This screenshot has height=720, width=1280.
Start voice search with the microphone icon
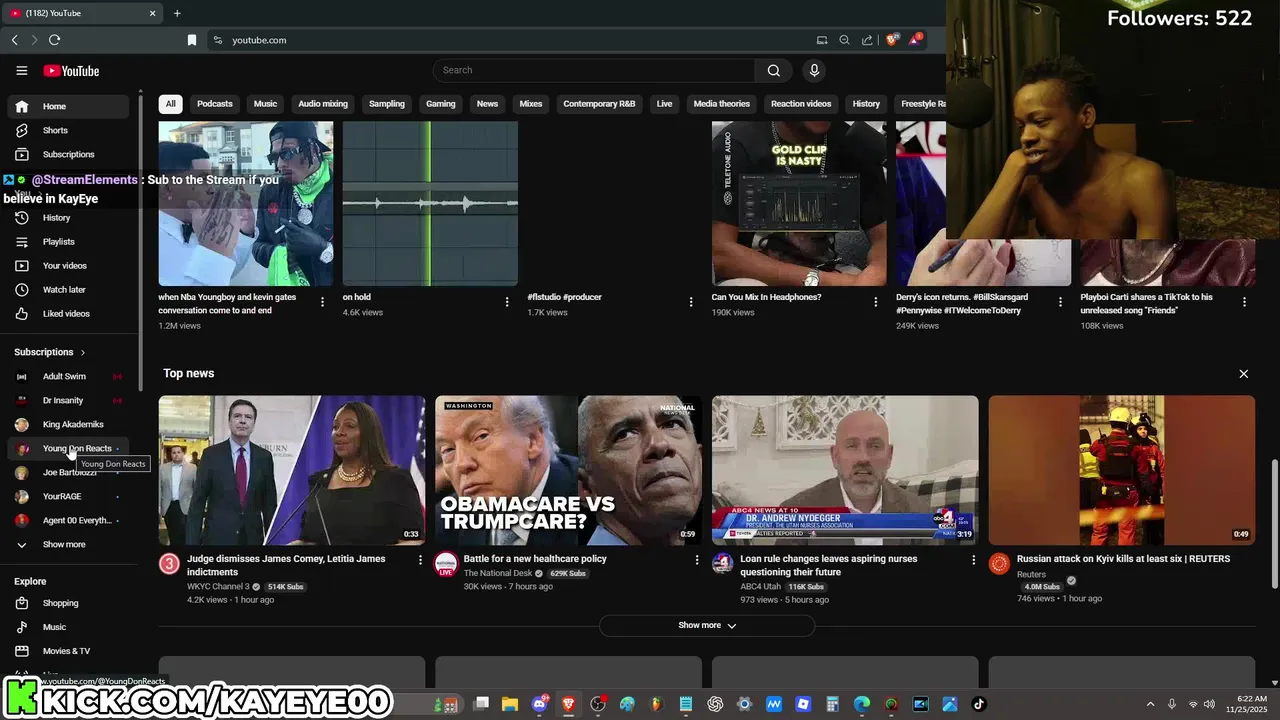tap(814, 70)
